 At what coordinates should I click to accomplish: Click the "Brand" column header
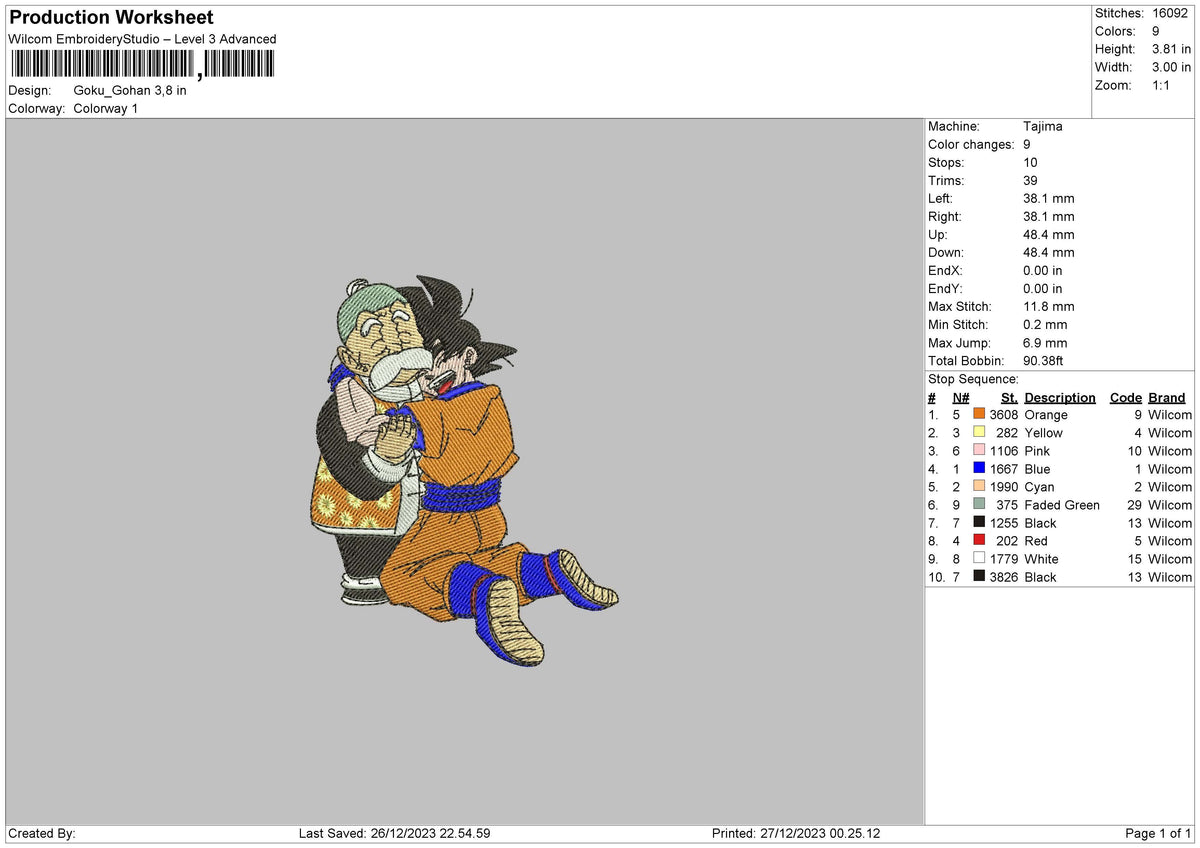pyautogui.click(x=1167, y=397)
